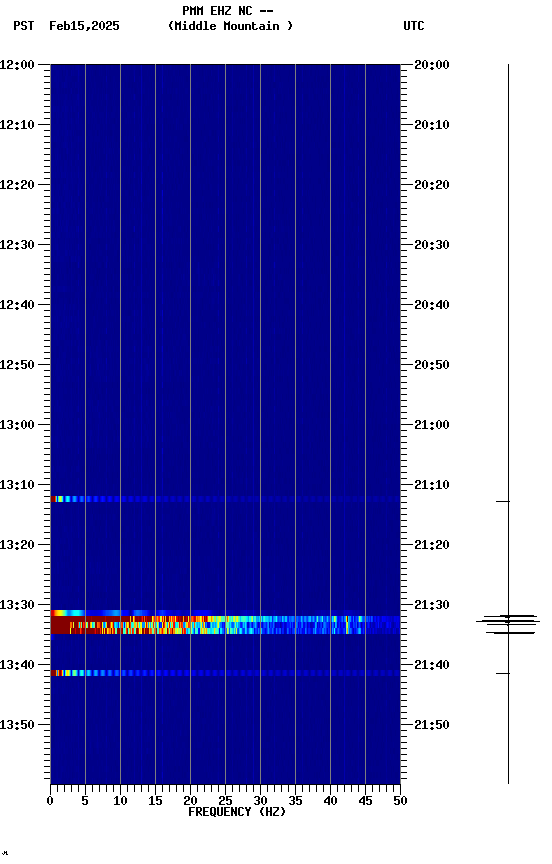This screenshot has height=864, width=552.
Task: Click the 12:20 PST time label
Action: tap(17, 185)
